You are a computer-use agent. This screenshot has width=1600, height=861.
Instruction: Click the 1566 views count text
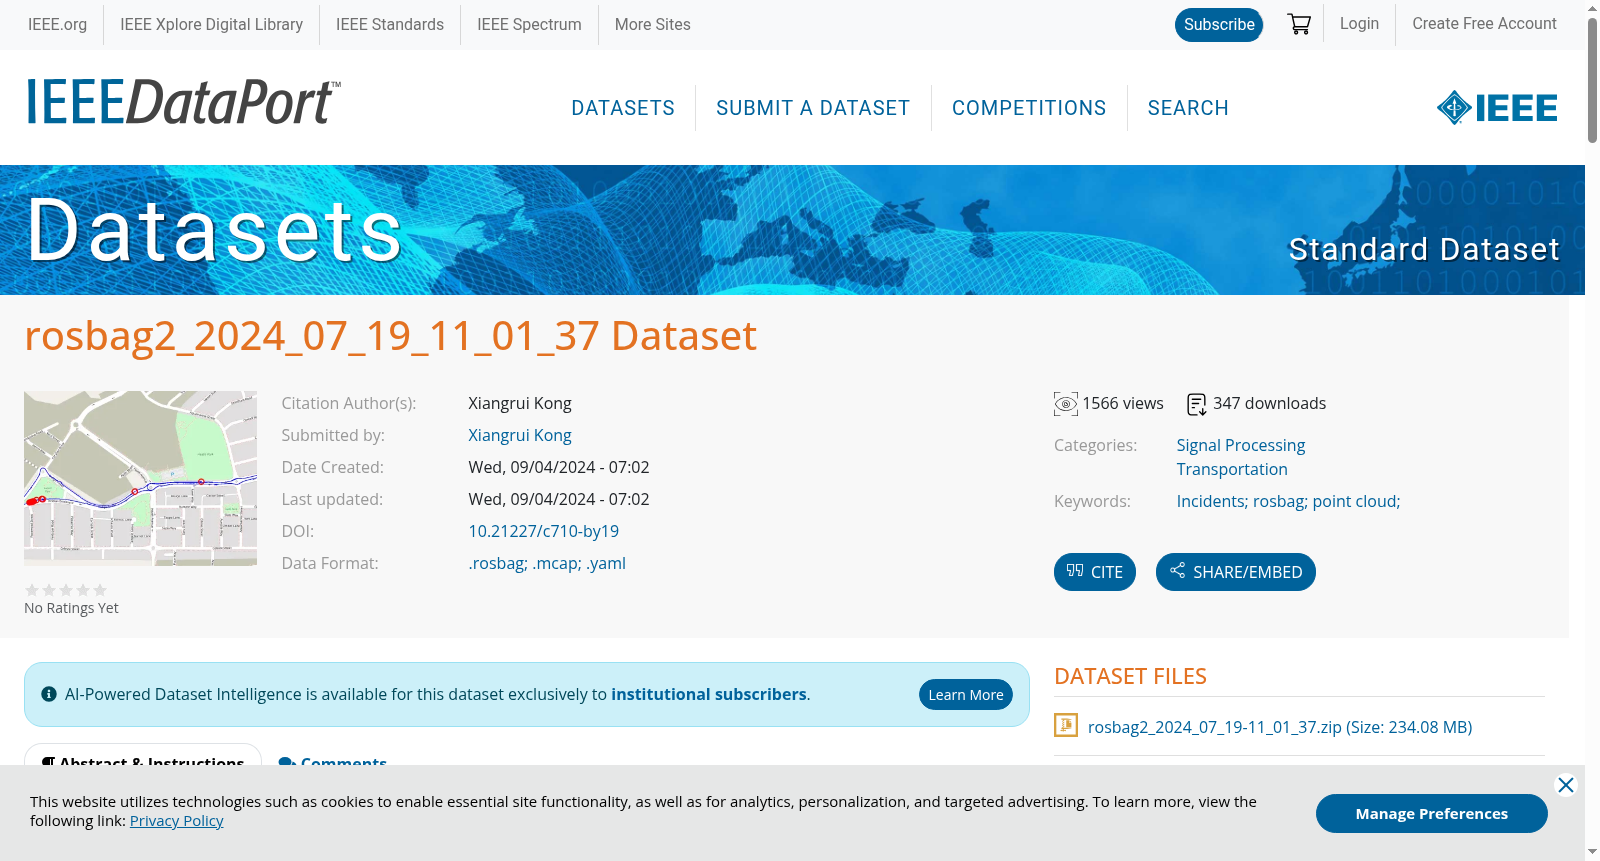click(1123, 404)
